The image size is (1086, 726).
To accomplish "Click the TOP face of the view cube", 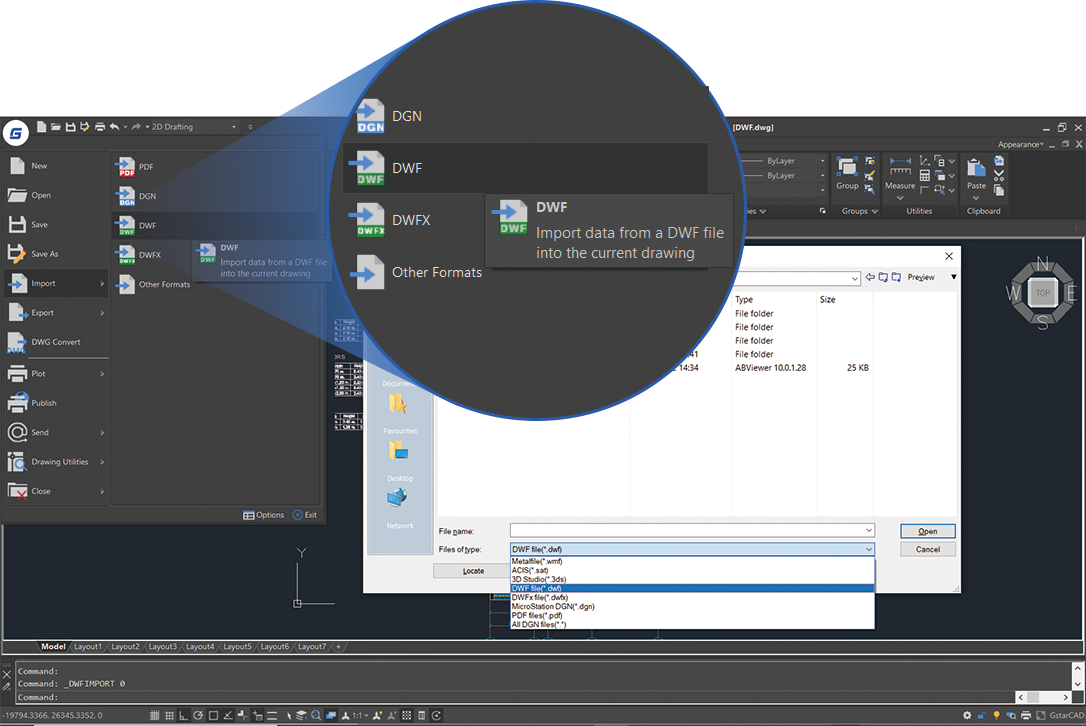I will click(x=1042, y=293).
